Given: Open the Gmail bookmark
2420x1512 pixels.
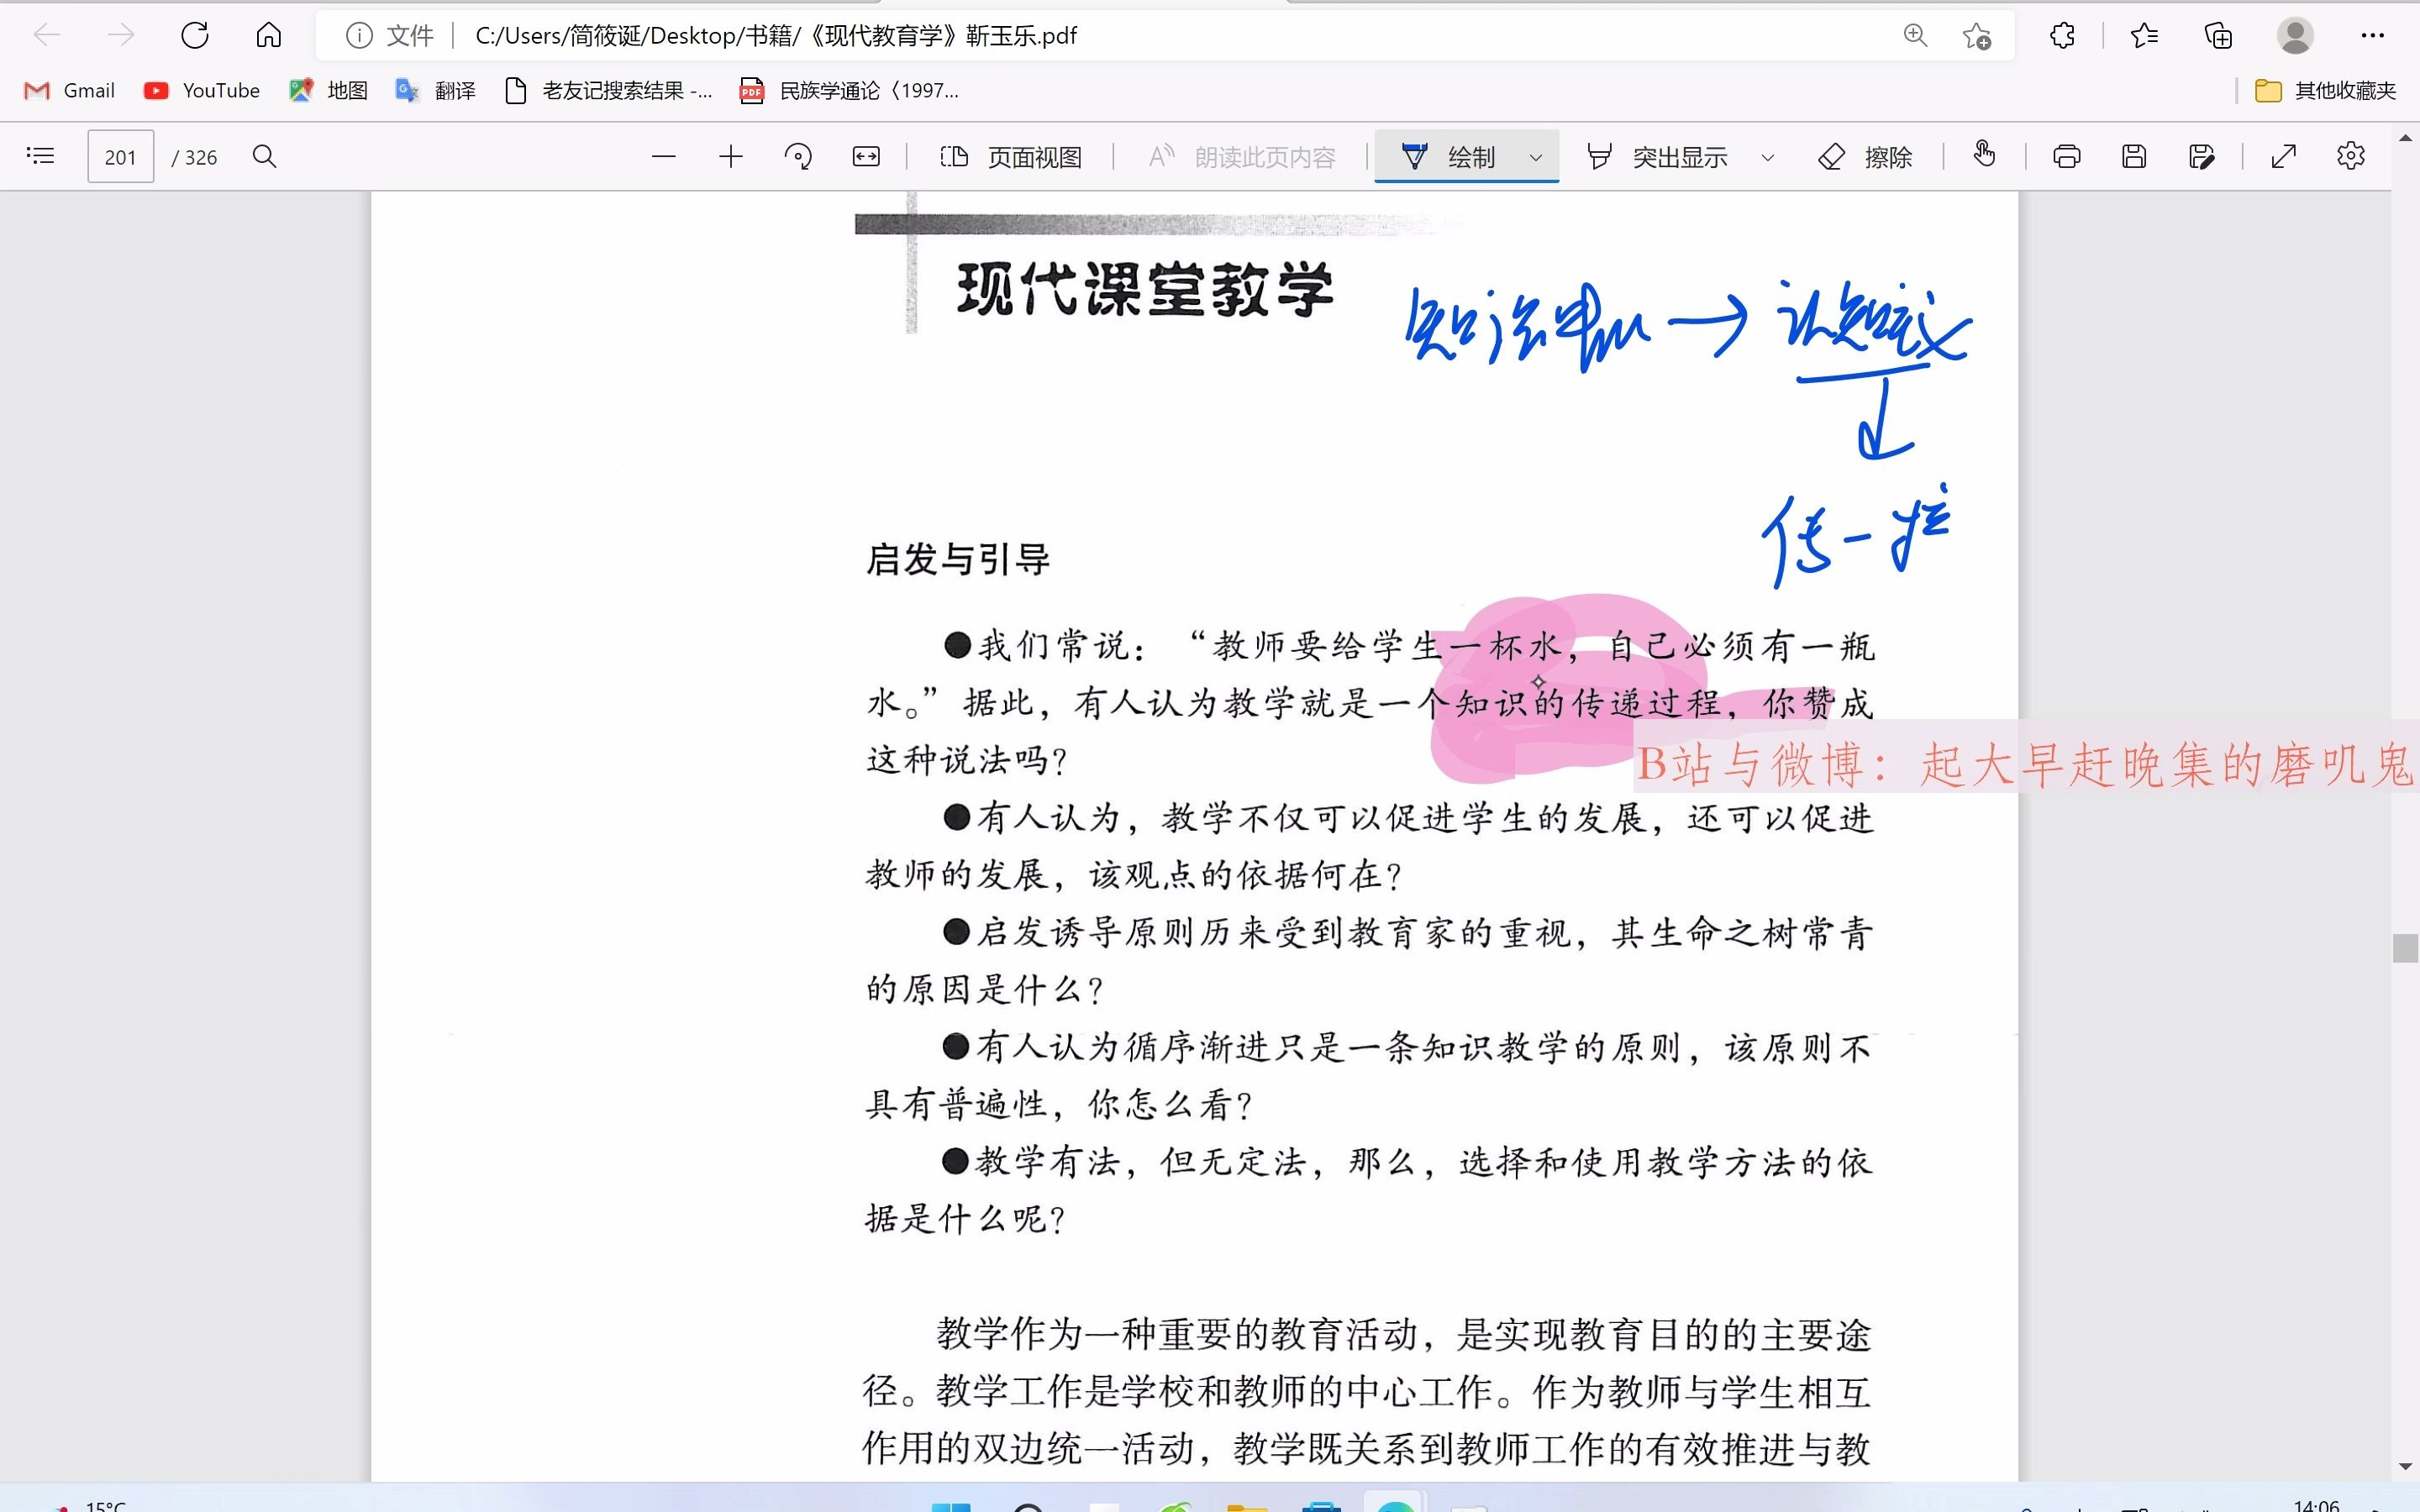Looking at the screenshot, I should click(x=70, y=91).
